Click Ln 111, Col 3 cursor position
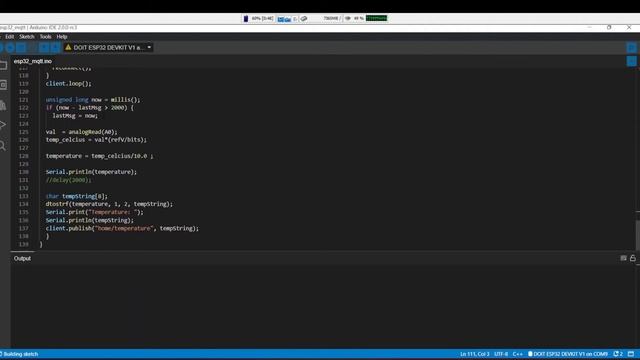Screen dimensions: 640x360 (x=474, y=354)
